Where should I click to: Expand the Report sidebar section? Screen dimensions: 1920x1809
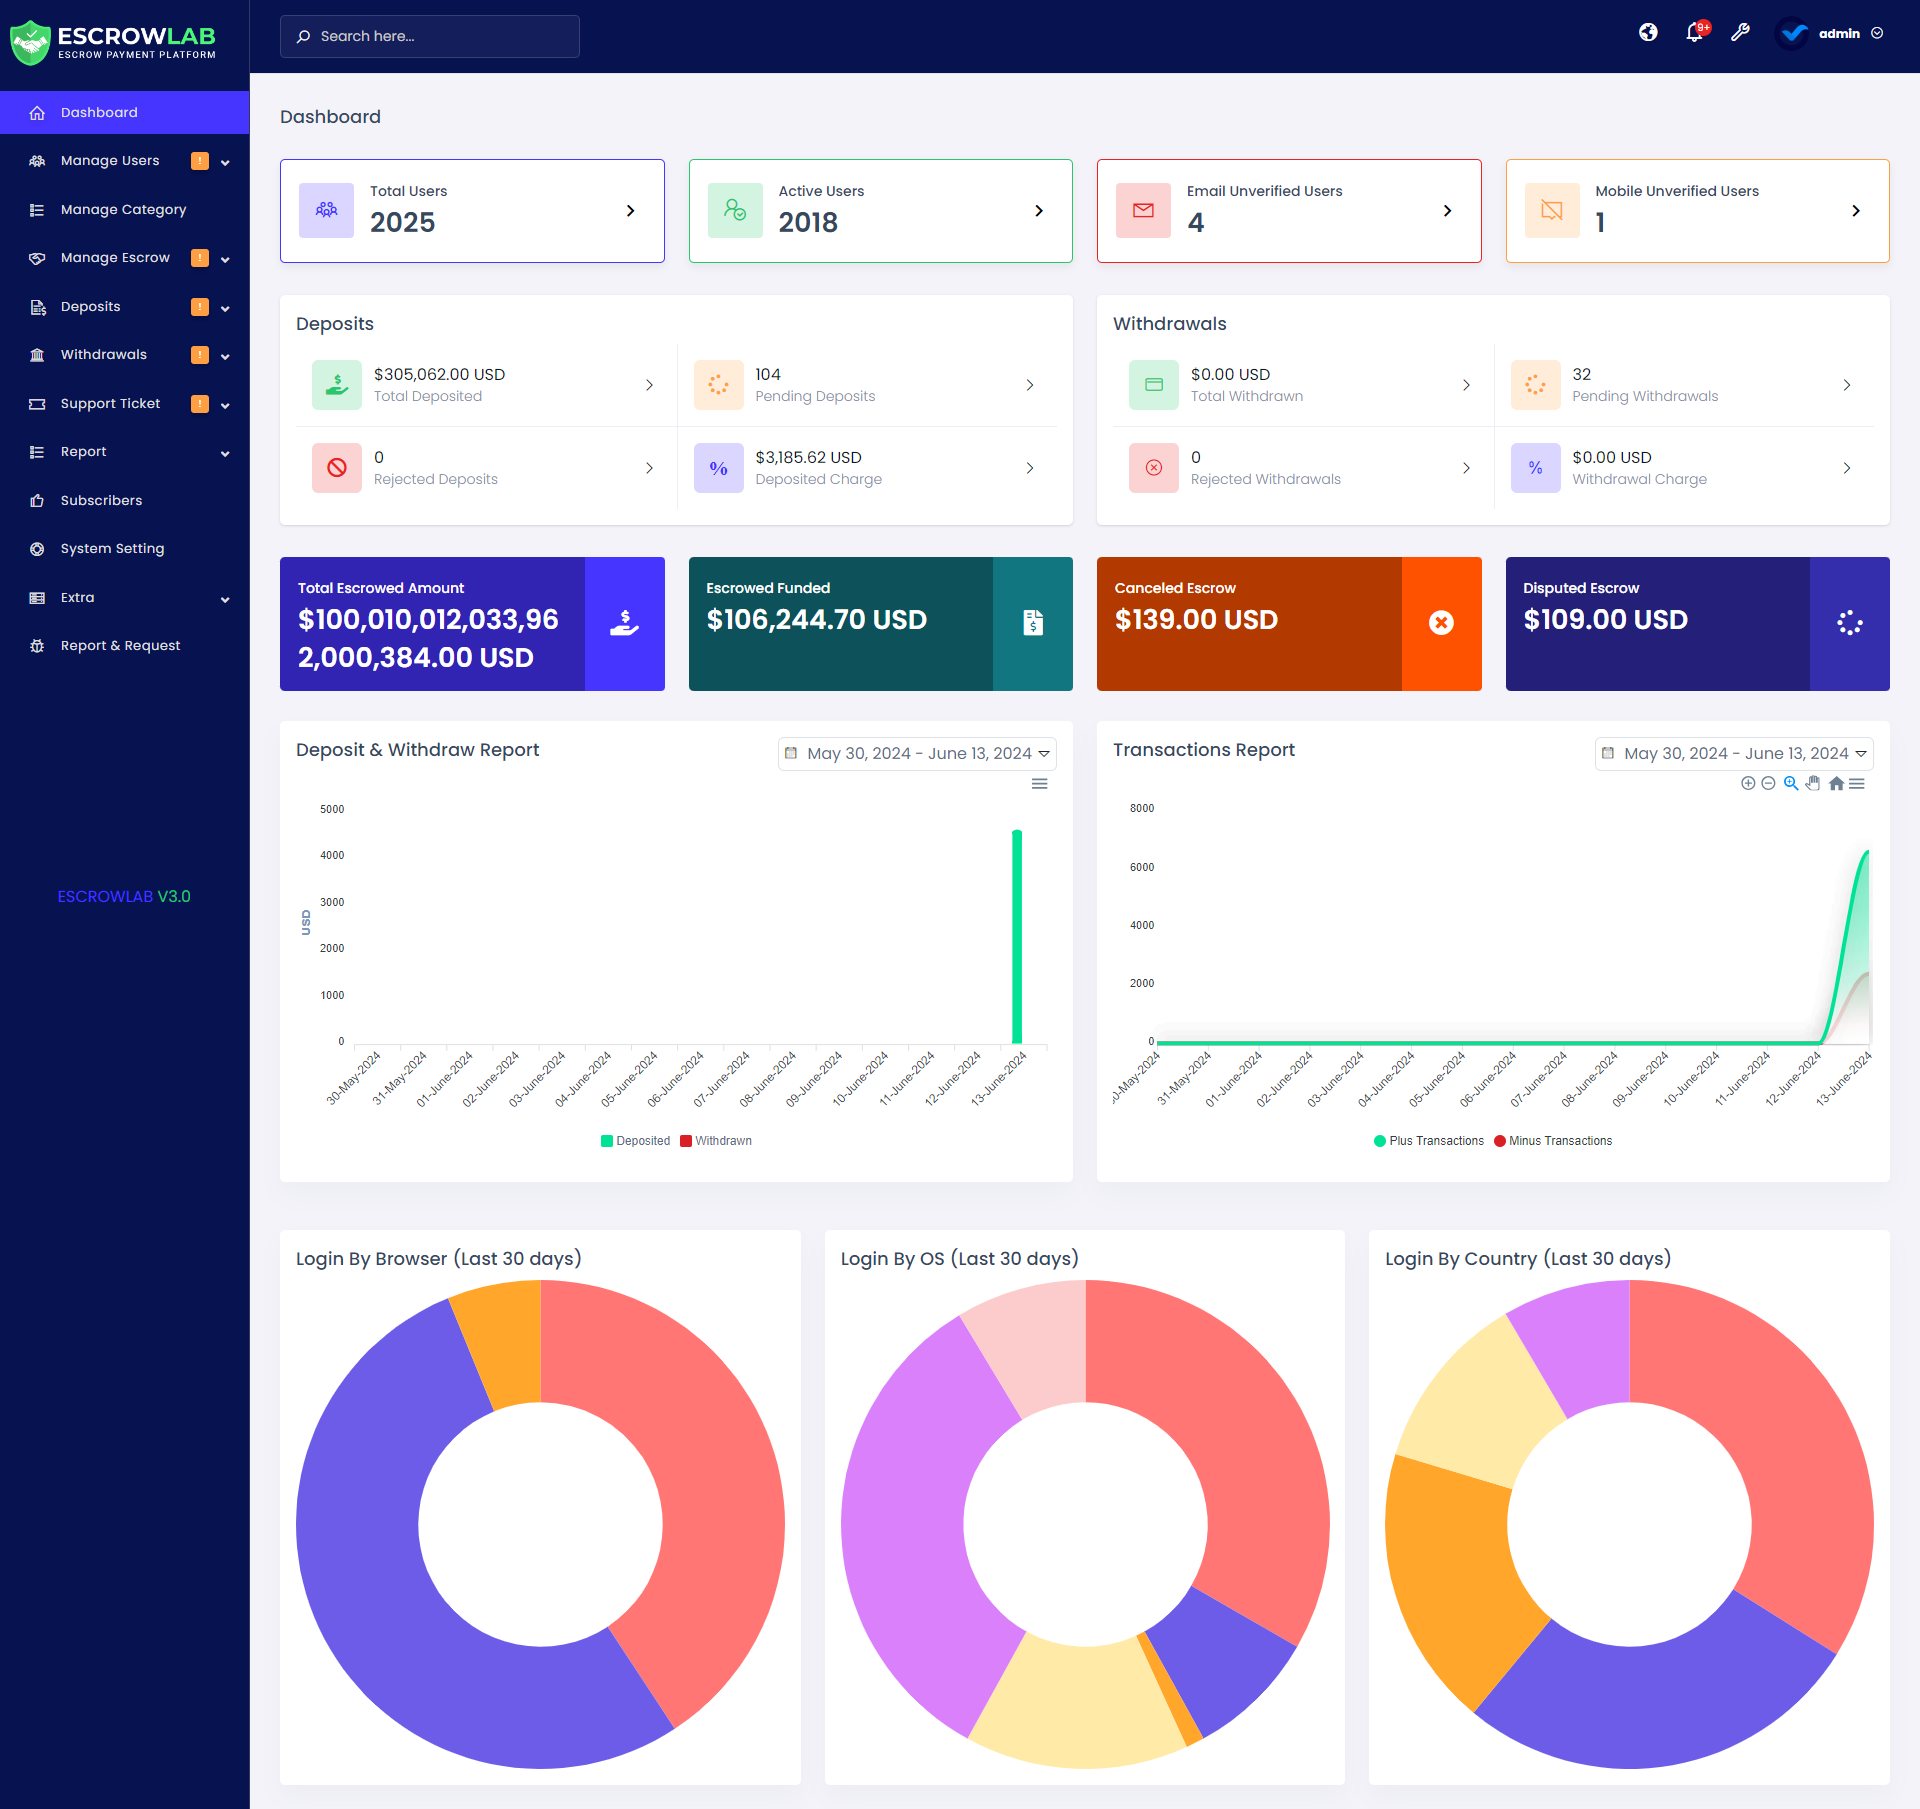pos(83,451)
